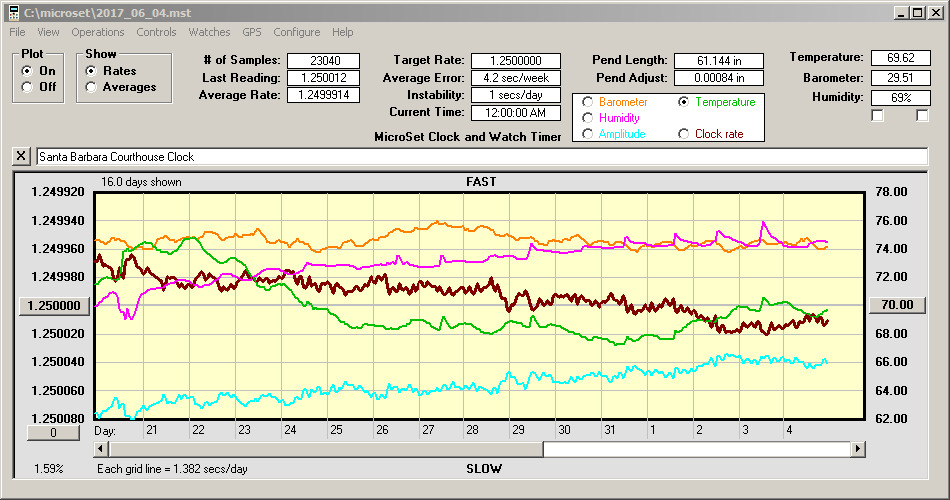This screenshot has width=950, height=500.
Task: Select the Averages radio button
Action: click(92, 87)
